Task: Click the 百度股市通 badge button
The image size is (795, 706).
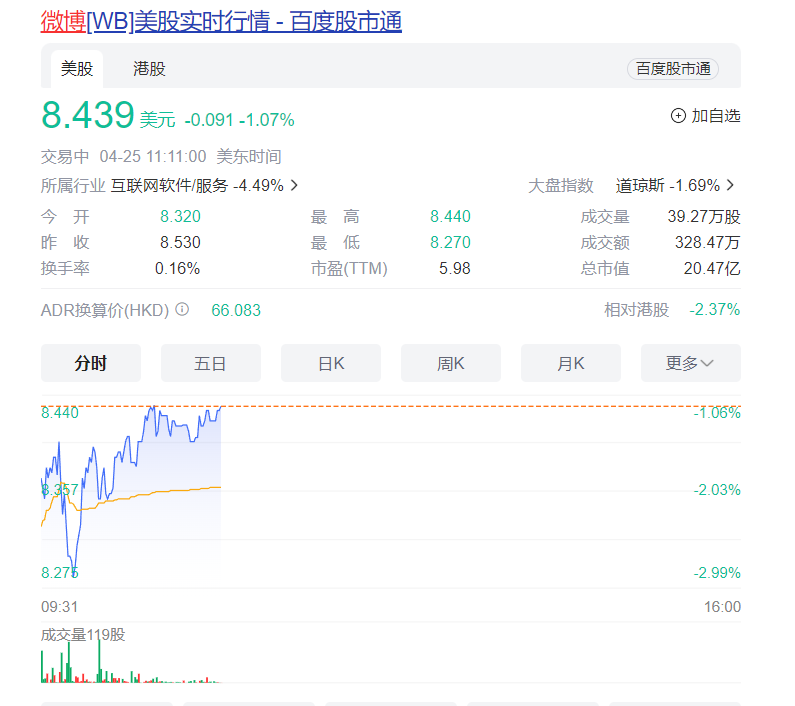Action: click(x=673, y=69)
